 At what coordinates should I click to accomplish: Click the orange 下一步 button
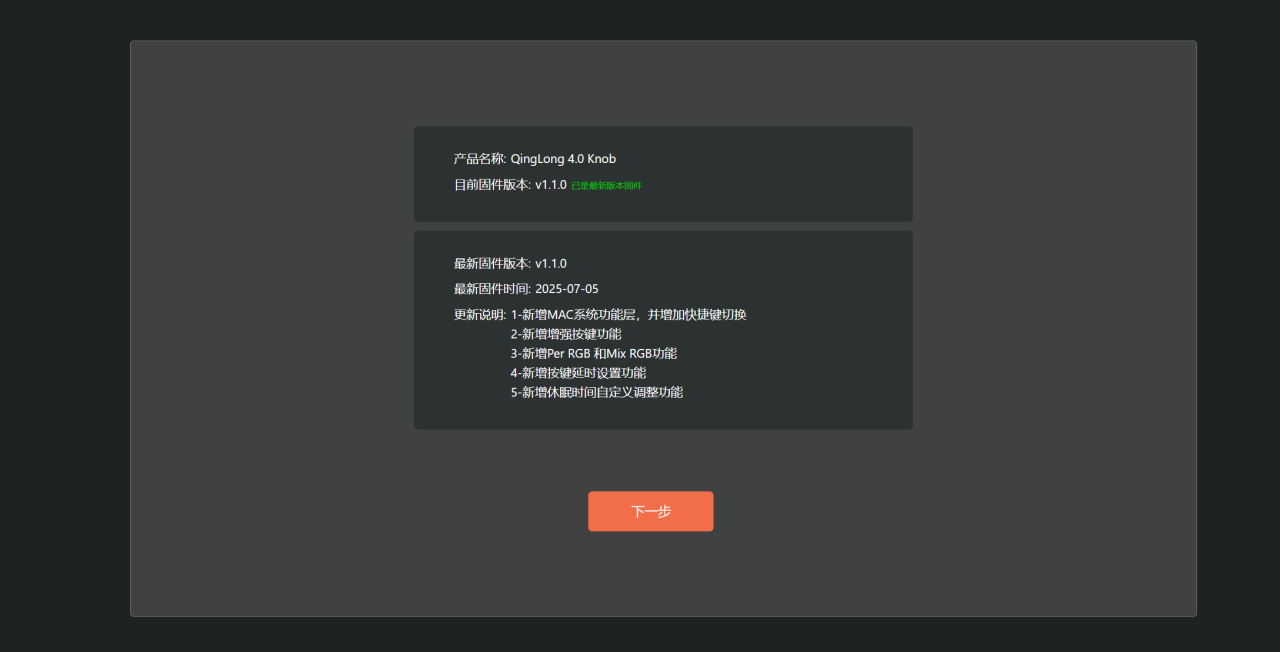click(x=650, y=511)
